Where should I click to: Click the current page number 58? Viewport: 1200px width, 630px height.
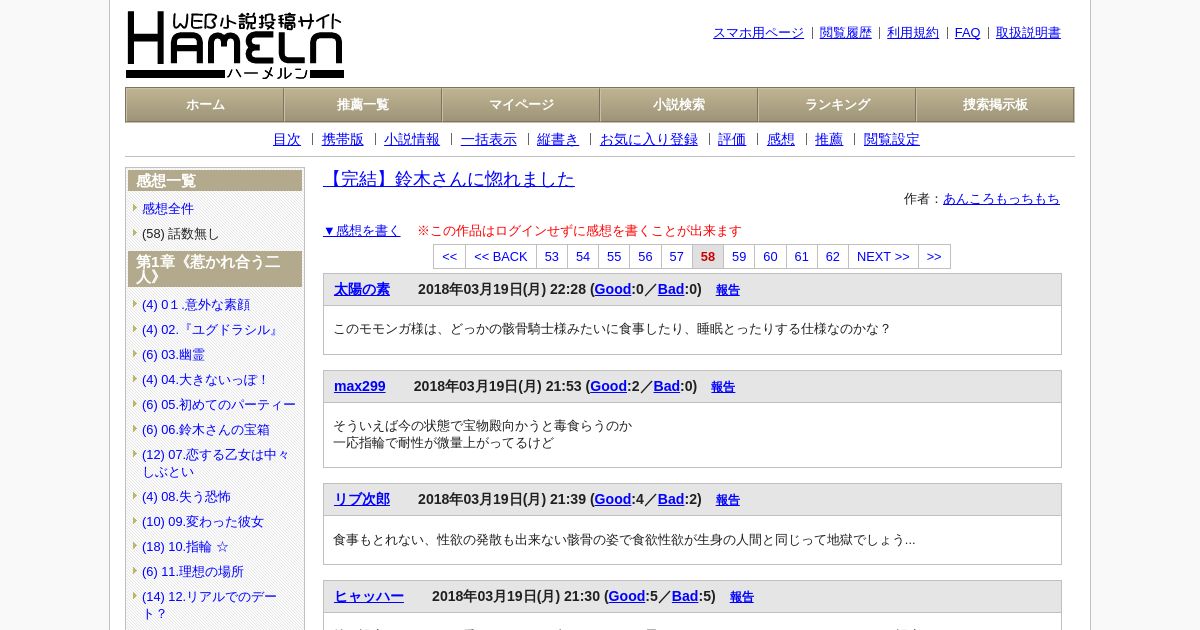pos(708,257)
